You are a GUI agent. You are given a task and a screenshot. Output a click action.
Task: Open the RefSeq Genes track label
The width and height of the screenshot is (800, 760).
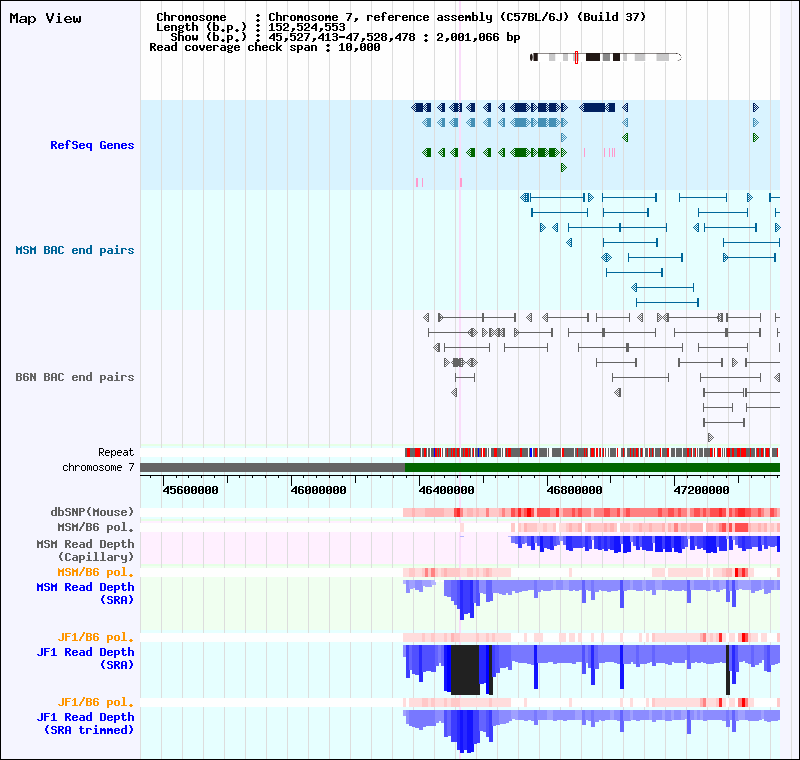tap(92, 145)
